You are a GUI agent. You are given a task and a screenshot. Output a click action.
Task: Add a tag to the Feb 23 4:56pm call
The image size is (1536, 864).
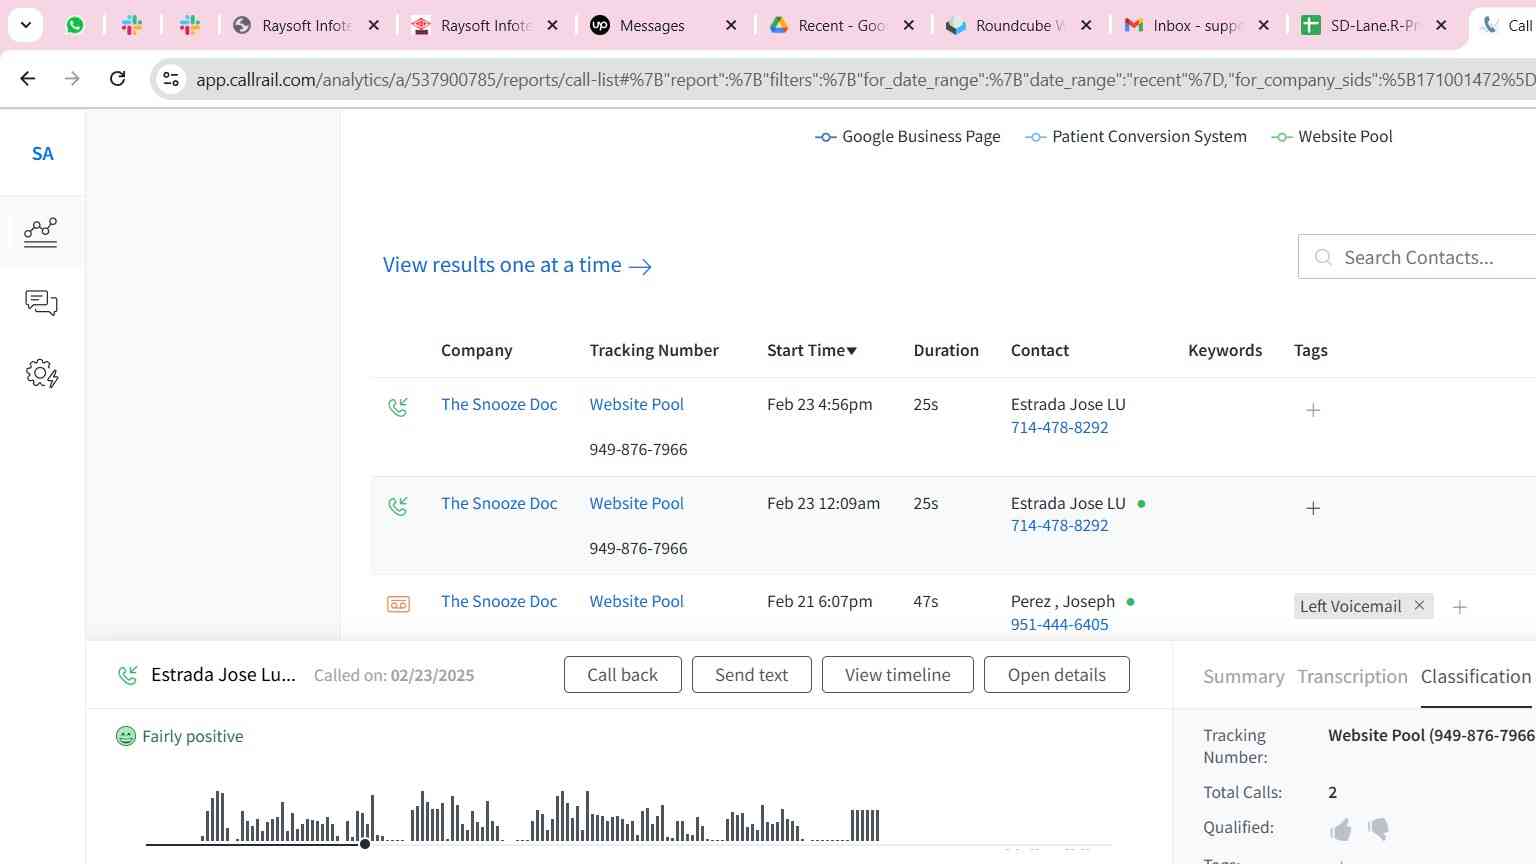click(1313, 410)
